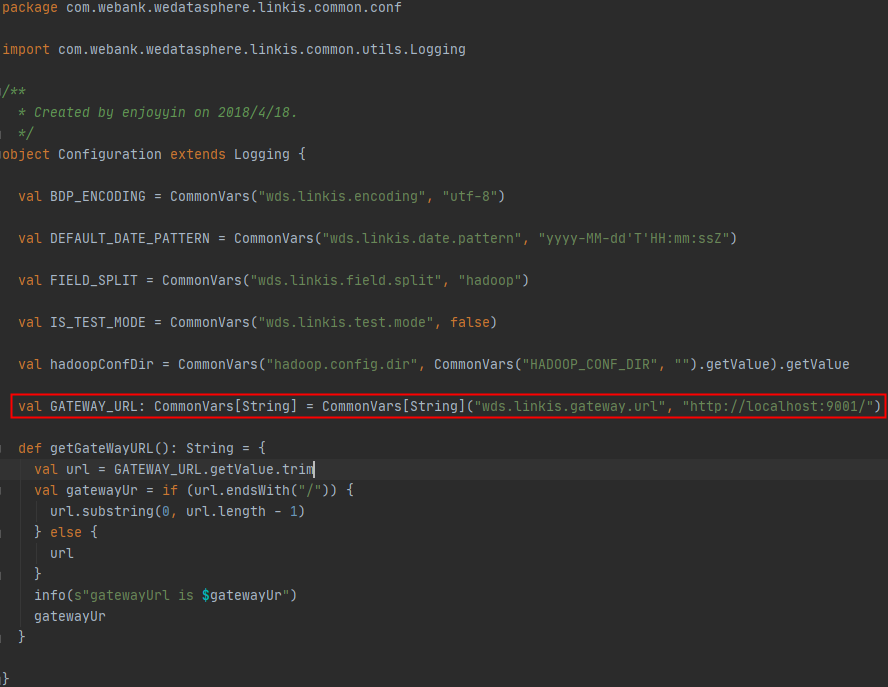The height and width of the screenshot is (687, 888).
Task: Click 'GATEWAY_URL.getValue.trim' expression
Action: click(x=214, y=469)
